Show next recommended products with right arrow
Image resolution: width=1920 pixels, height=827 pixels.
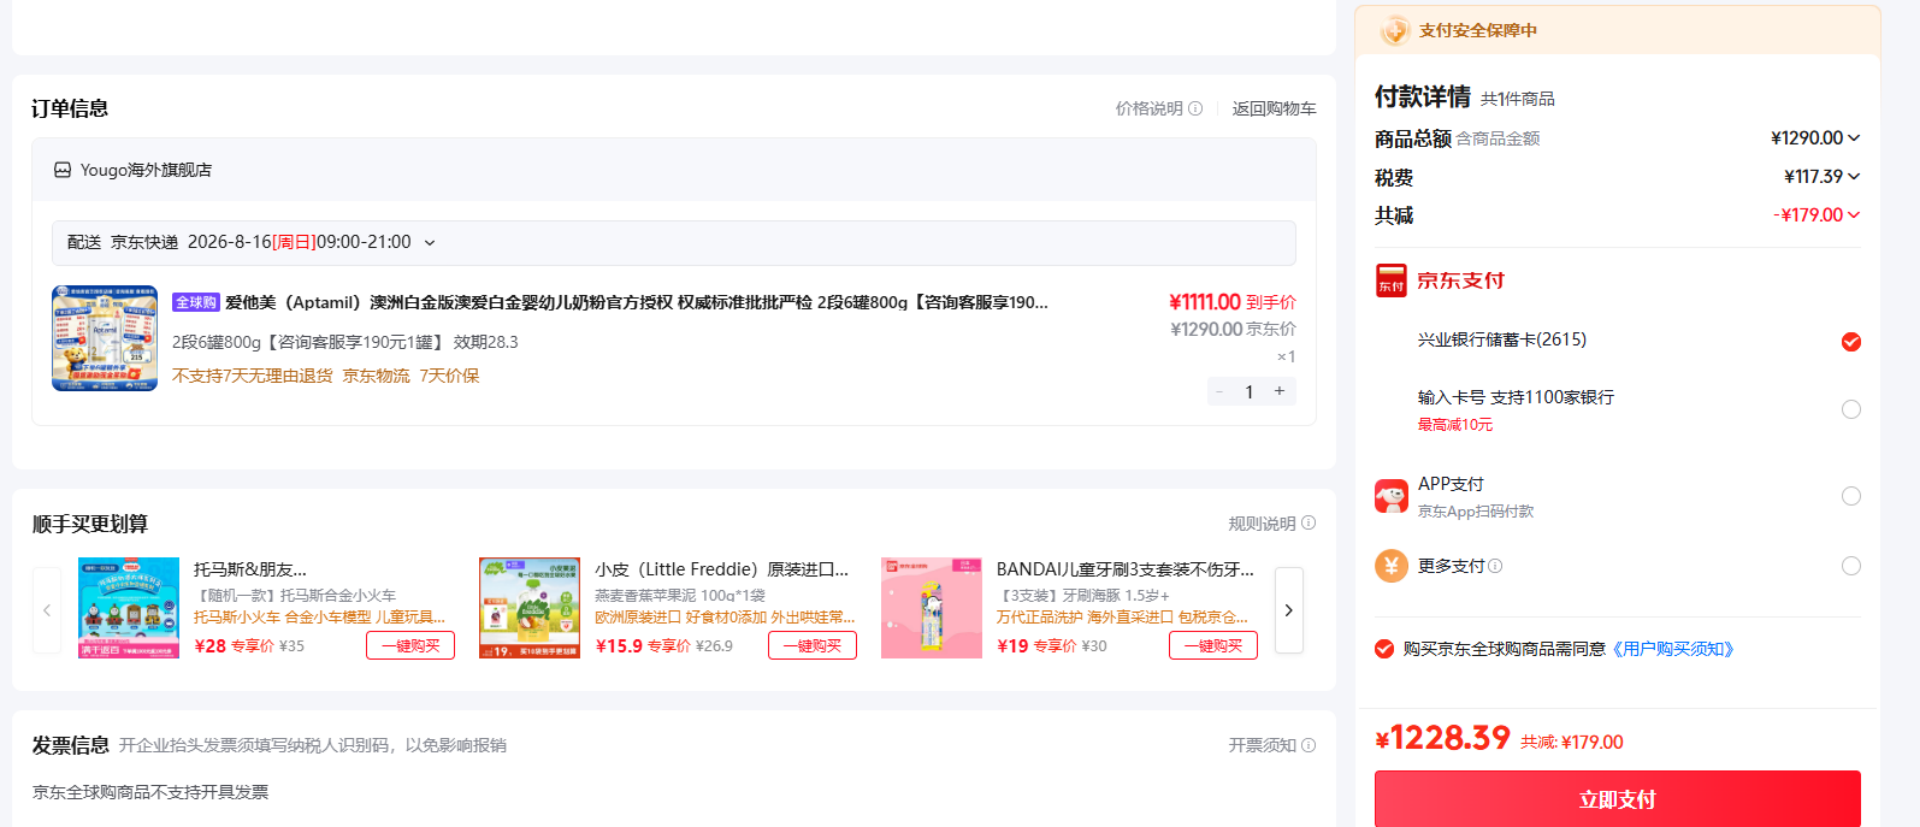coord(1289,610)
